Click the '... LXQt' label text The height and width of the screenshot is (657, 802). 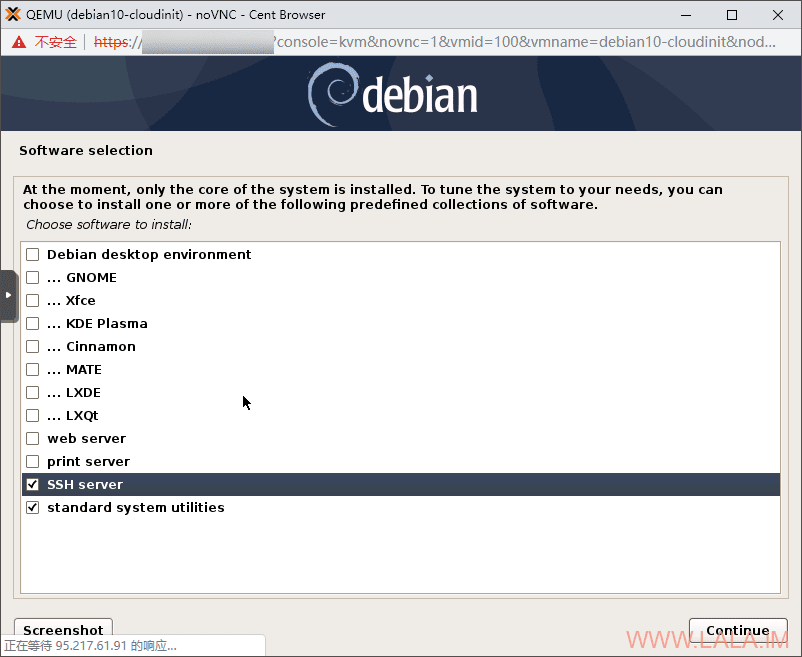point(73,416)
